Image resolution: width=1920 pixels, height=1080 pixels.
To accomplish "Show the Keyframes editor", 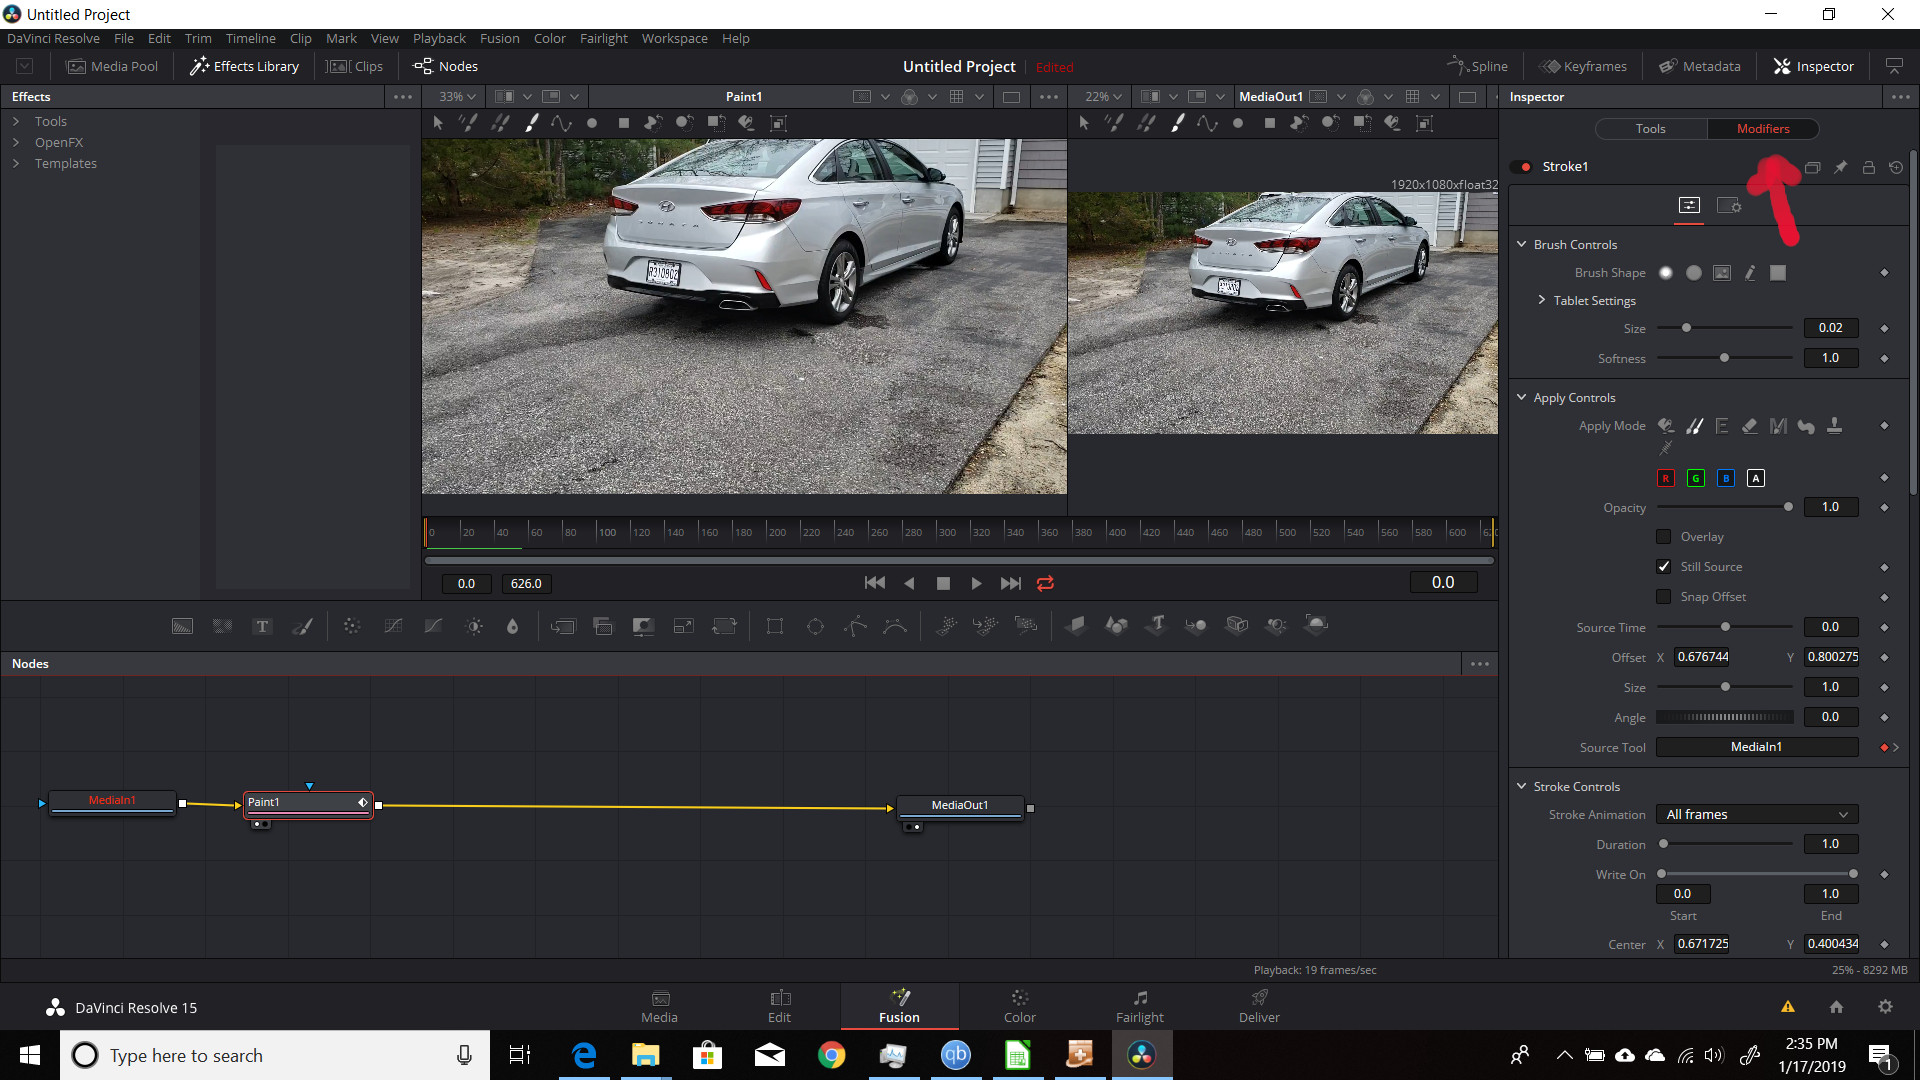I will coord(1582,66).
